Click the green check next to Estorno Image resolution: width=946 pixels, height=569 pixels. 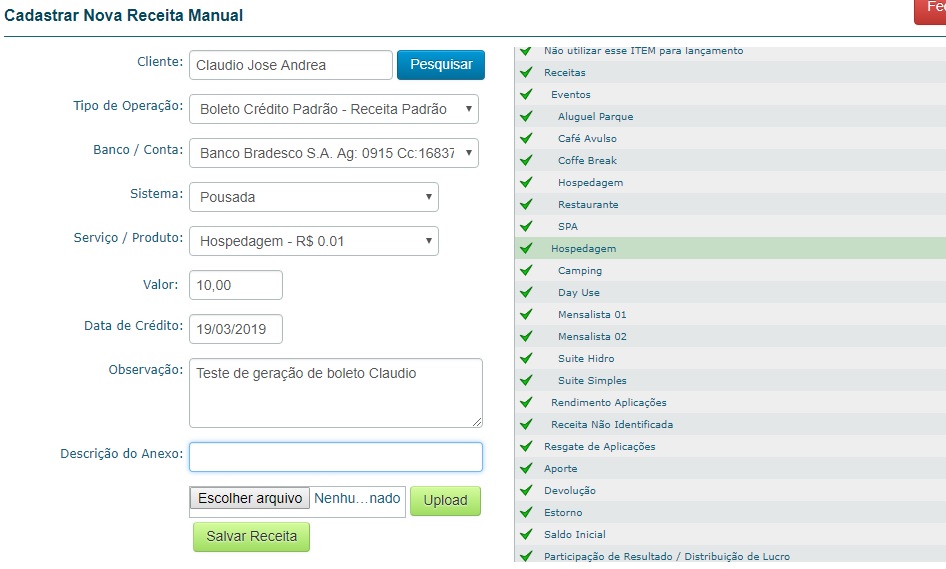[526, 513]
